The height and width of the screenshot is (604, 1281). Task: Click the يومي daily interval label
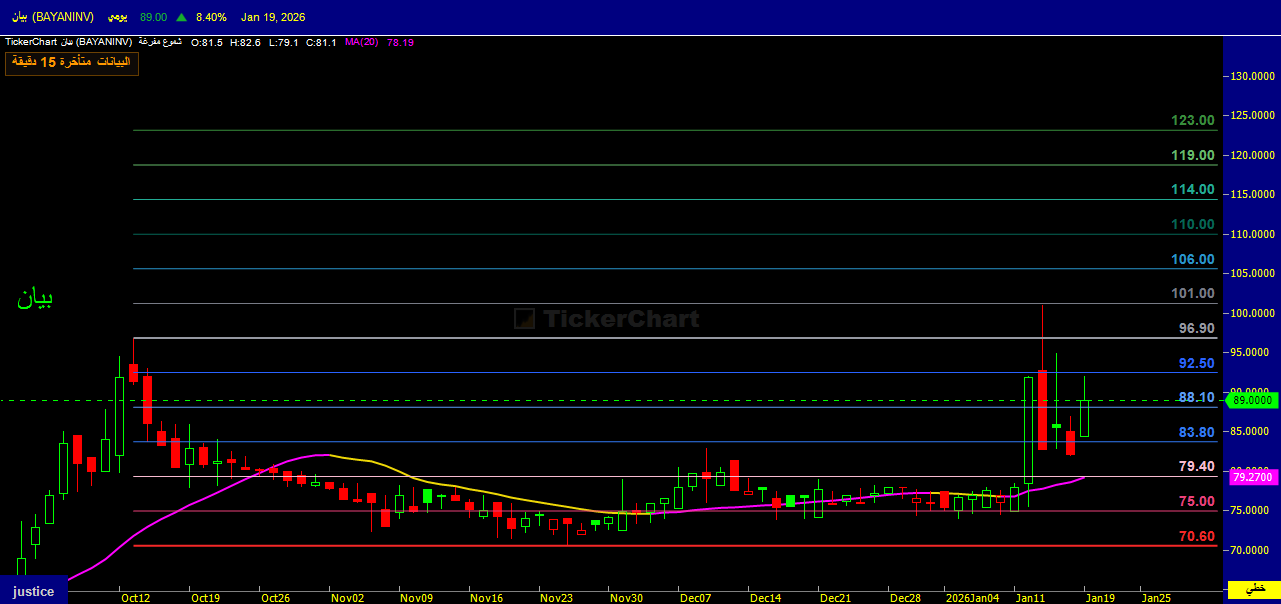[x=117, y=17]
